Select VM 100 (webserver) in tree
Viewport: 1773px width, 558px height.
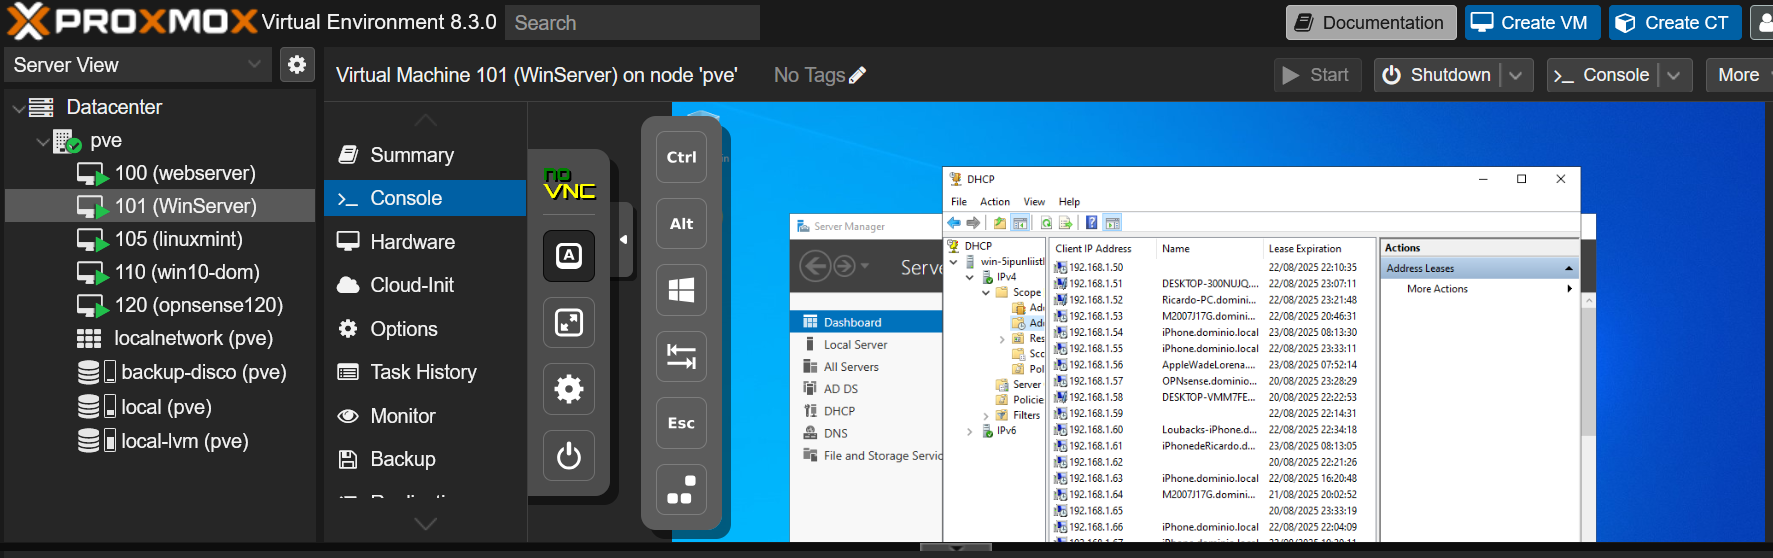click(185, 173)
